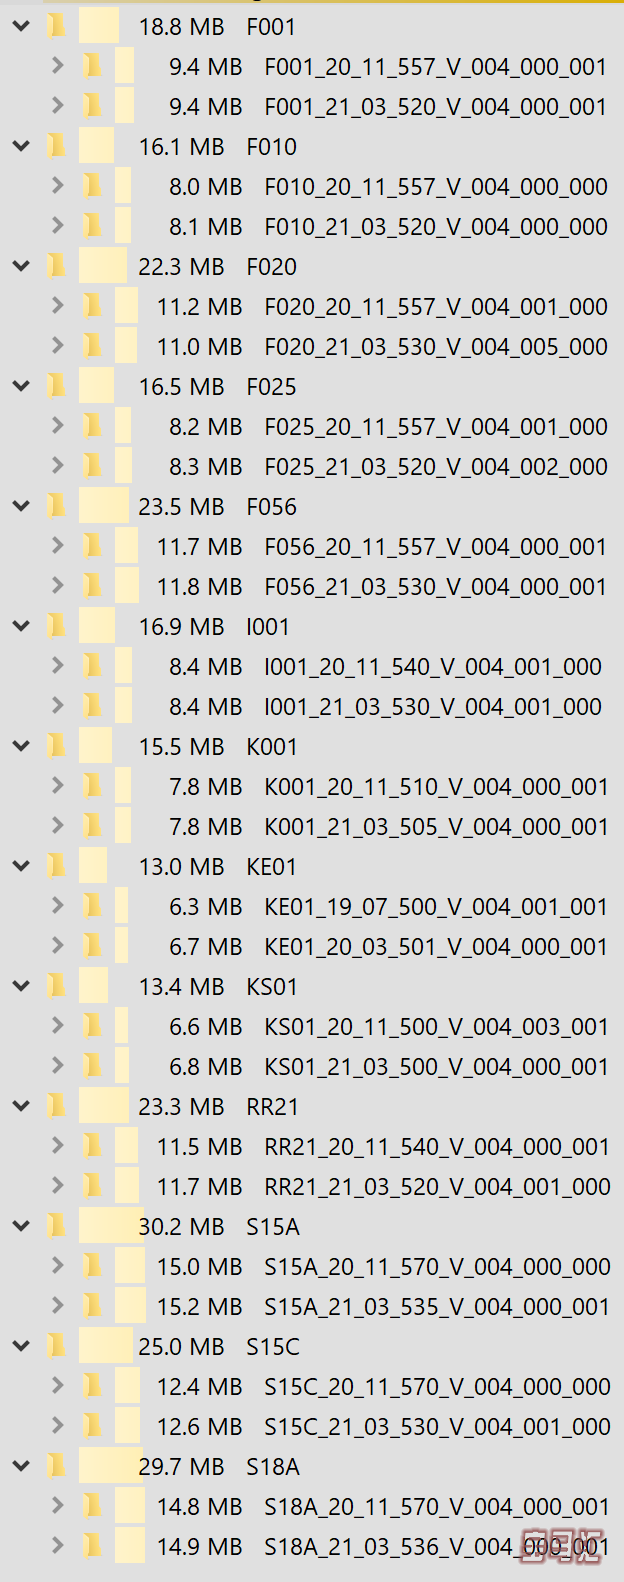The image size is (624, 1582).
Task: Collapse the F020 folder tree
Action: [21, 267]
